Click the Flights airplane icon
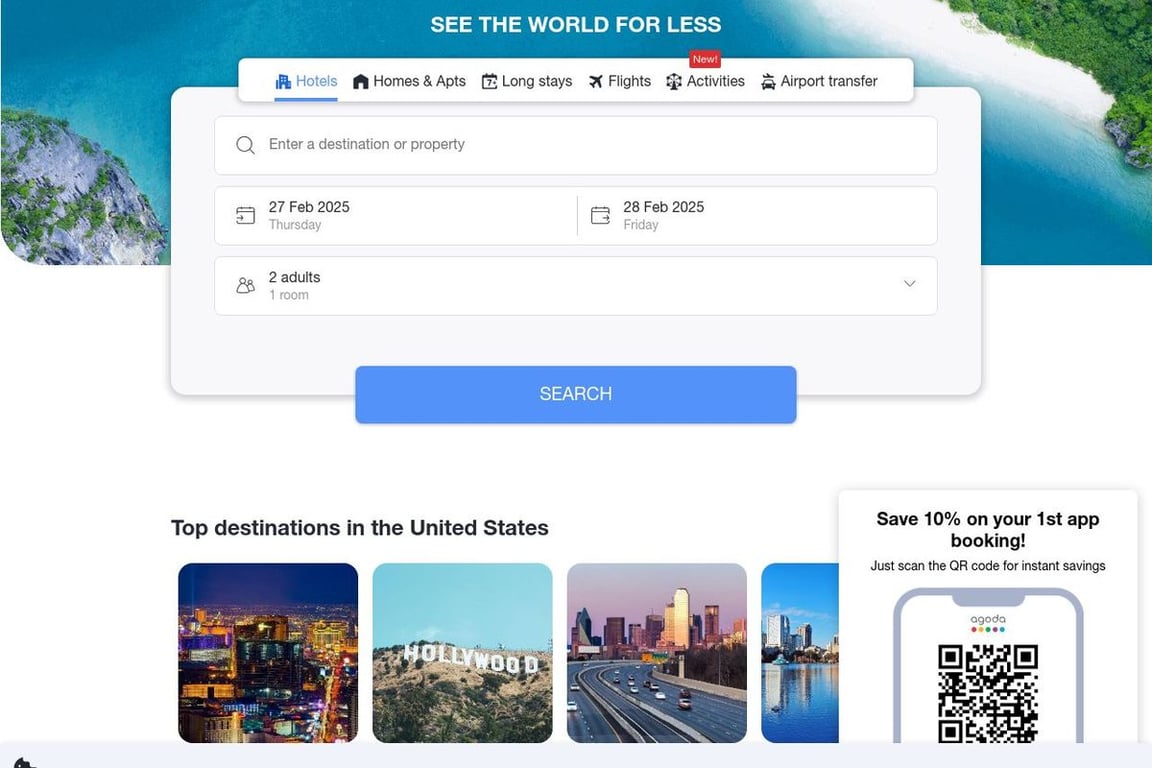Image resolution: width=1152 pixels, height=768 pixels. [x=596, y=82]
